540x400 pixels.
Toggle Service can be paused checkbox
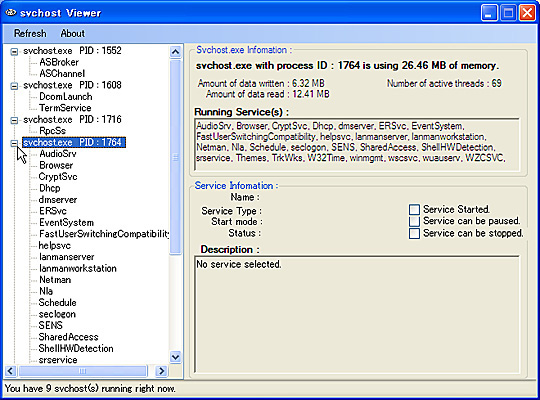pyautogui.click(x=414, y=221)
